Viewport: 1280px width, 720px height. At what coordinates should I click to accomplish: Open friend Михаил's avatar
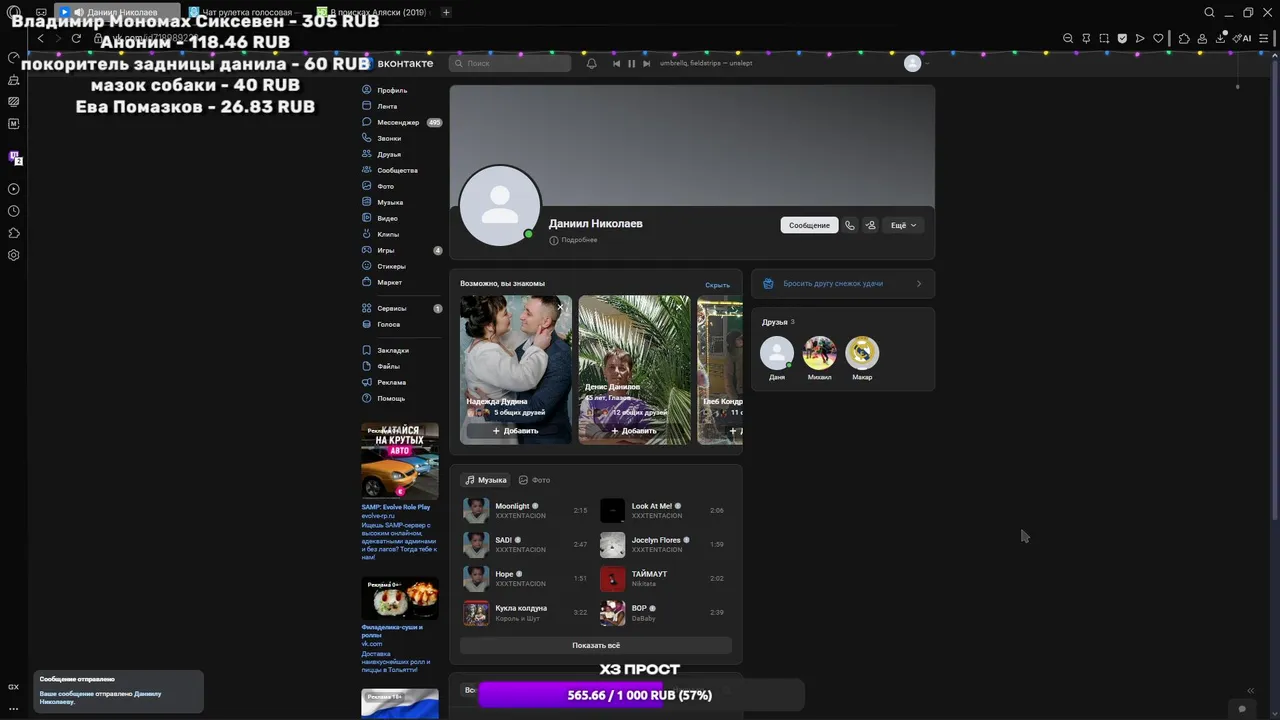[x=819, y=353]
